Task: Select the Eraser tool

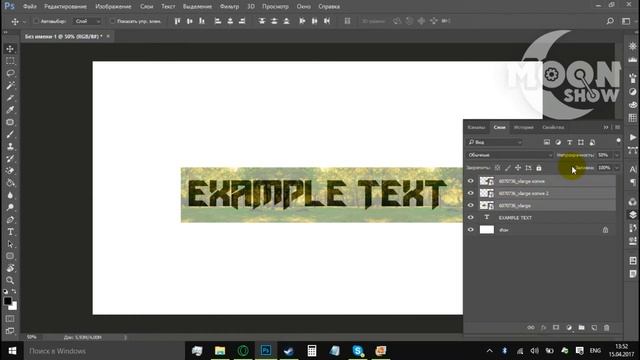Action: click(x=10, y=171)
